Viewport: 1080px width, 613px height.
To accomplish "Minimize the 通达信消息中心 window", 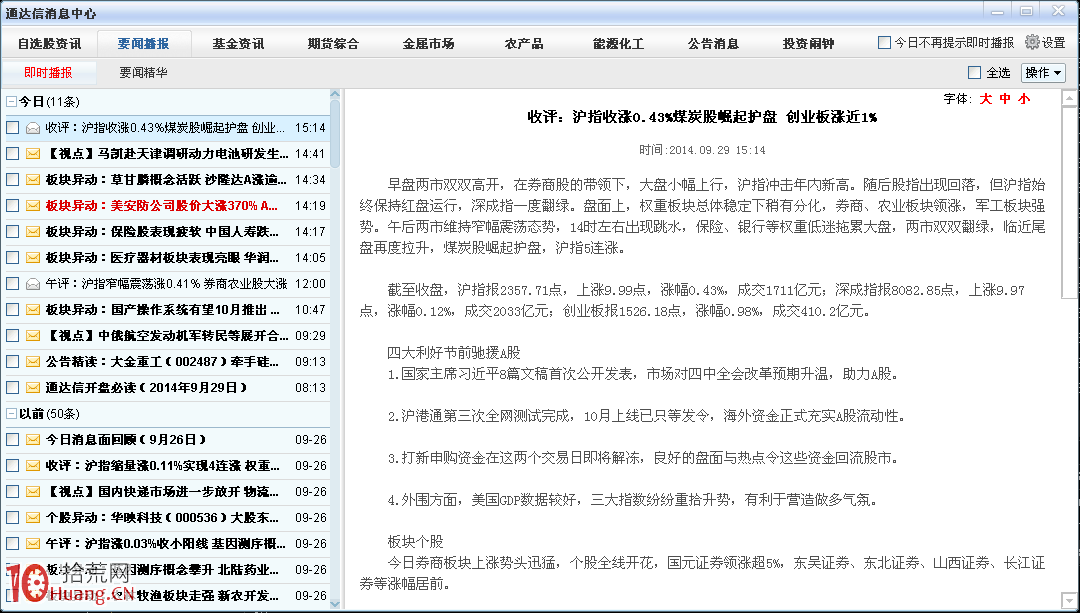I will tap(997, 11).
